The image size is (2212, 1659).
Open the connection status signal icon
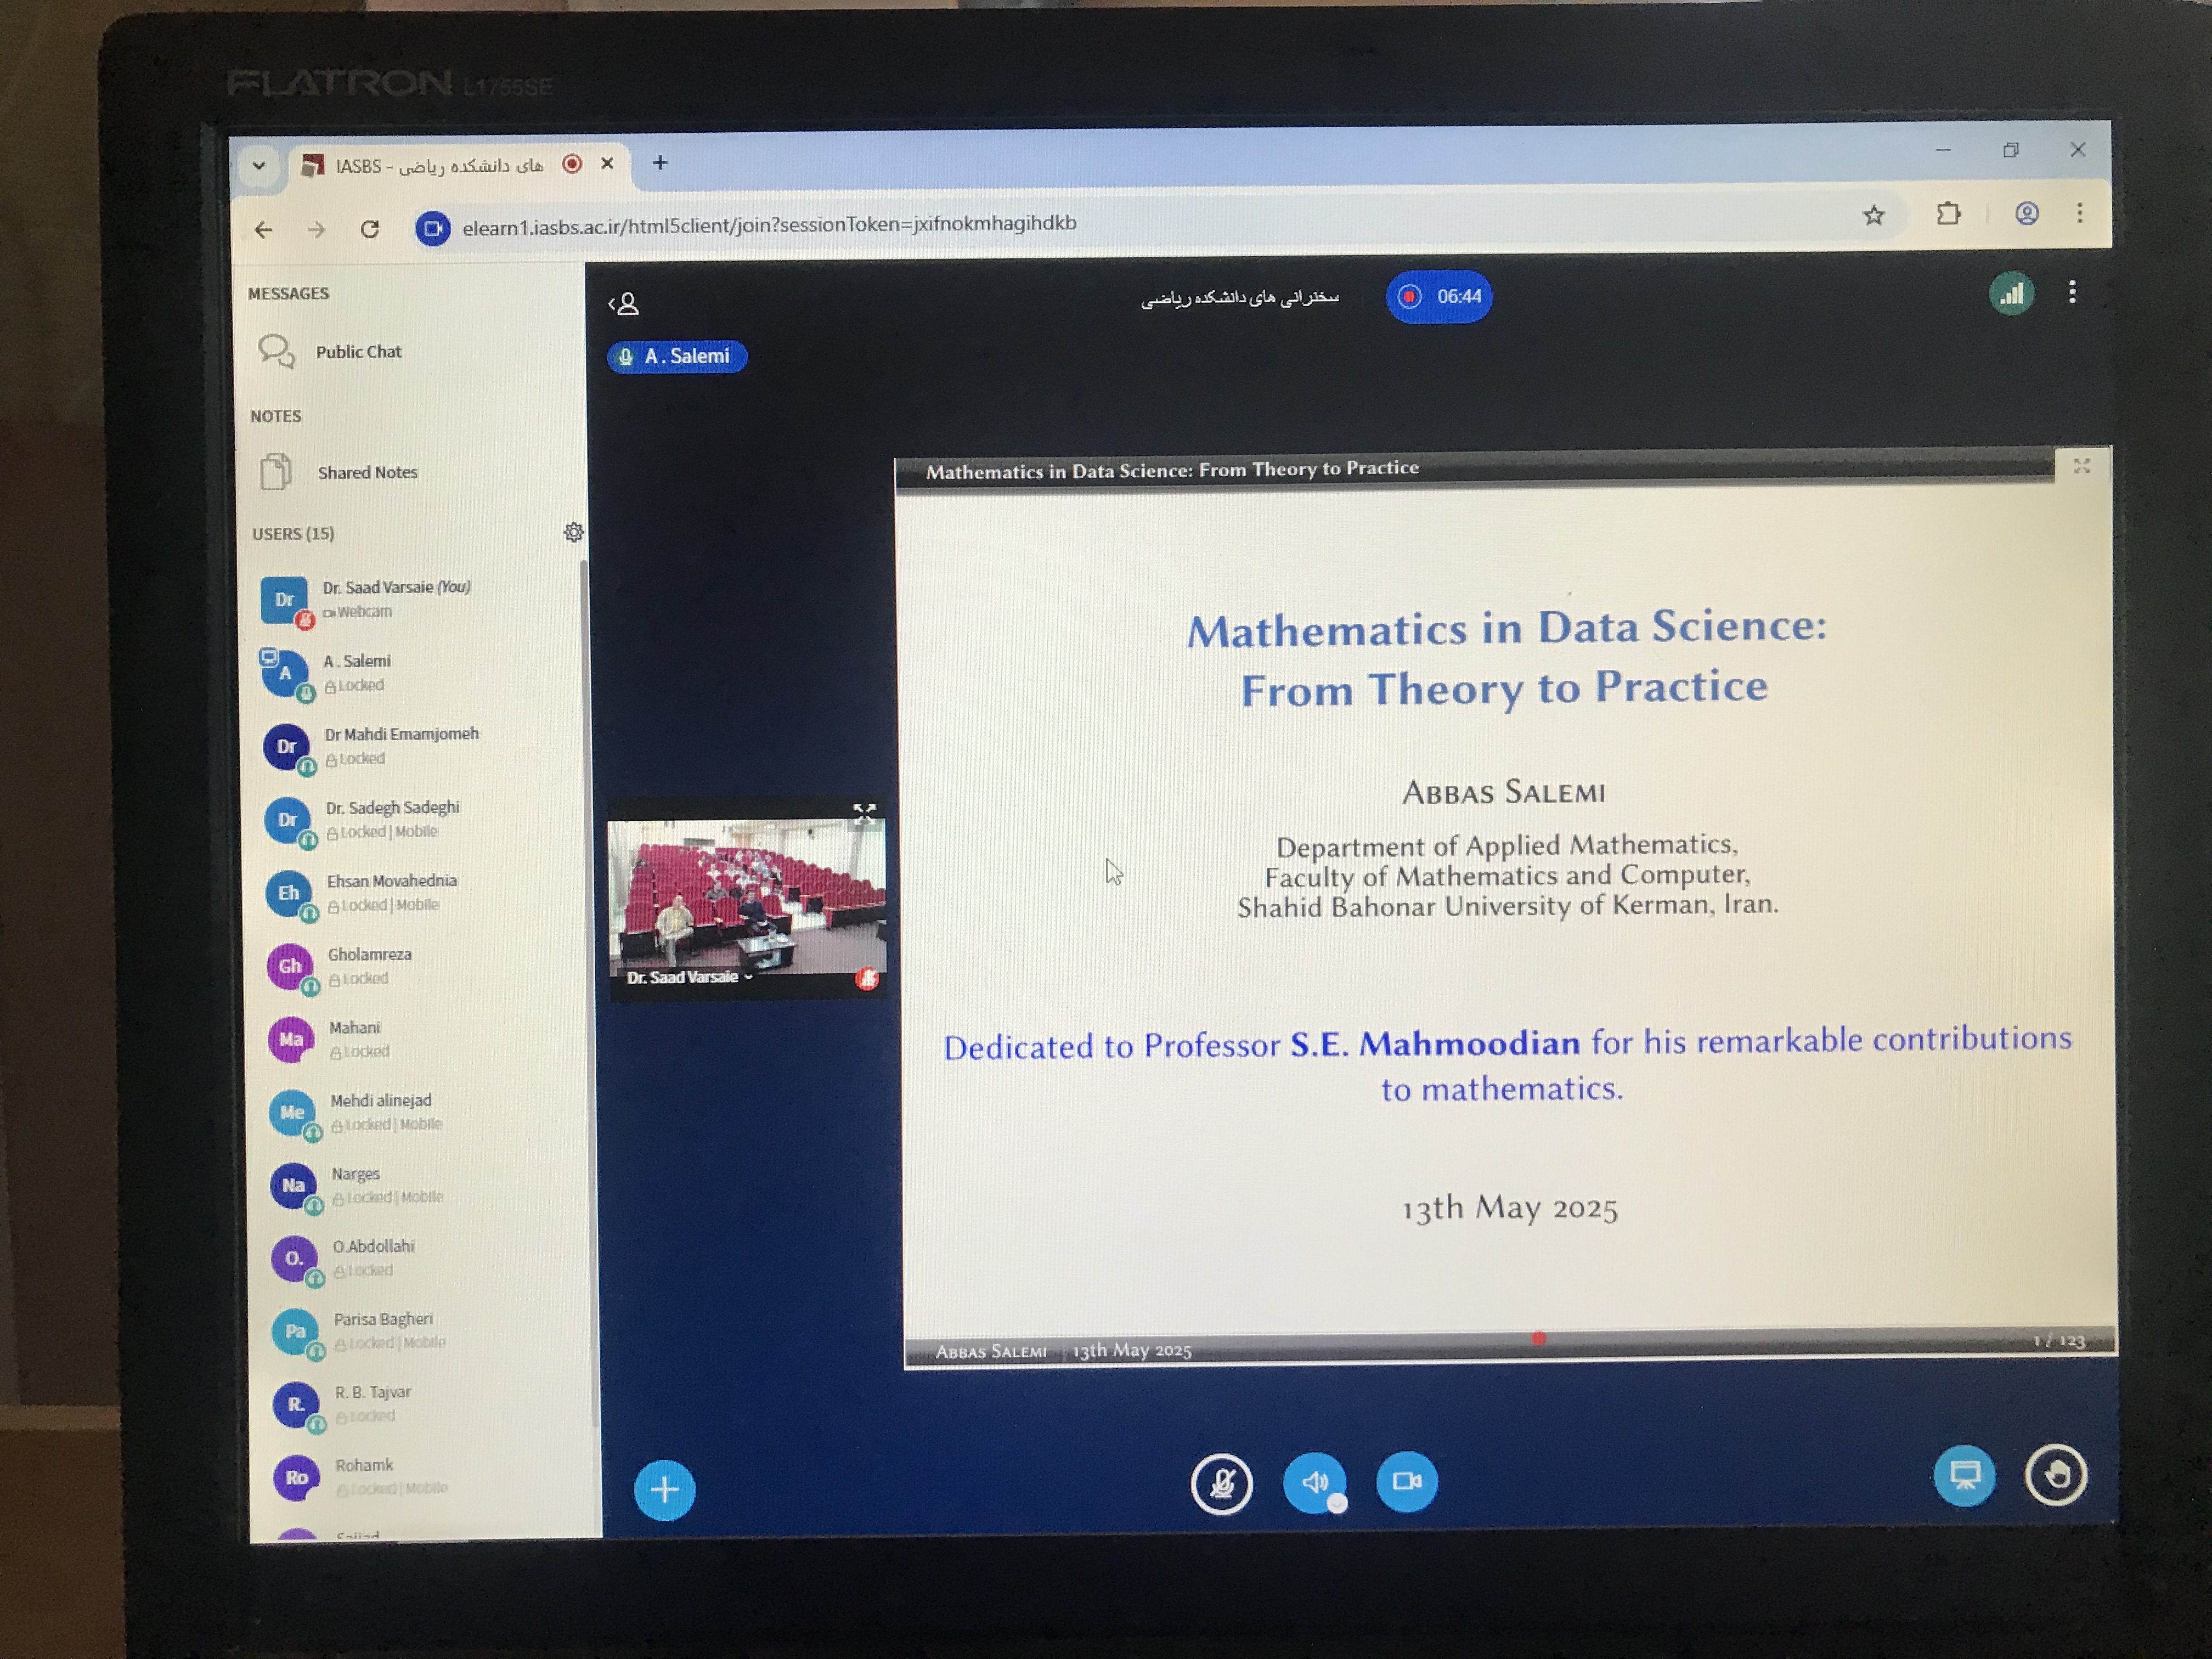point(2011,294)
